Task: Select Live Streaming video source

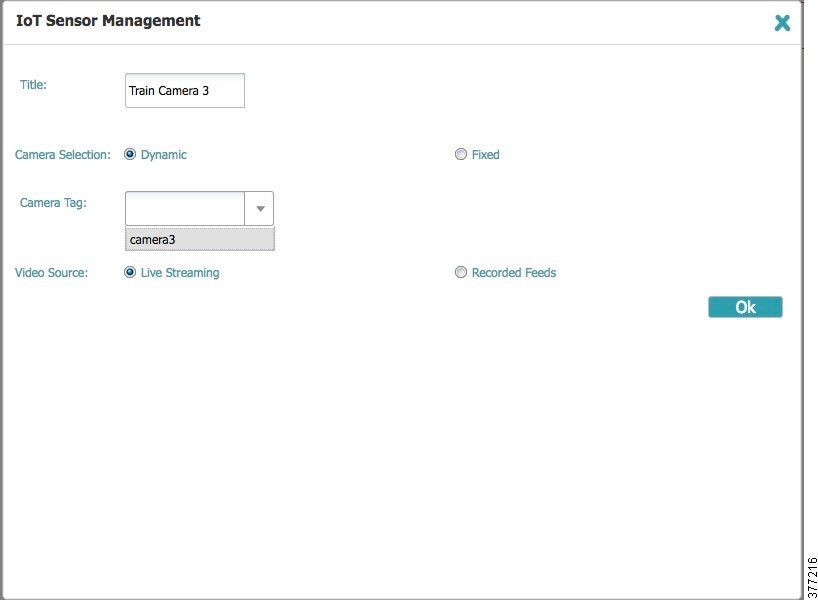Action: coord(130,272)
